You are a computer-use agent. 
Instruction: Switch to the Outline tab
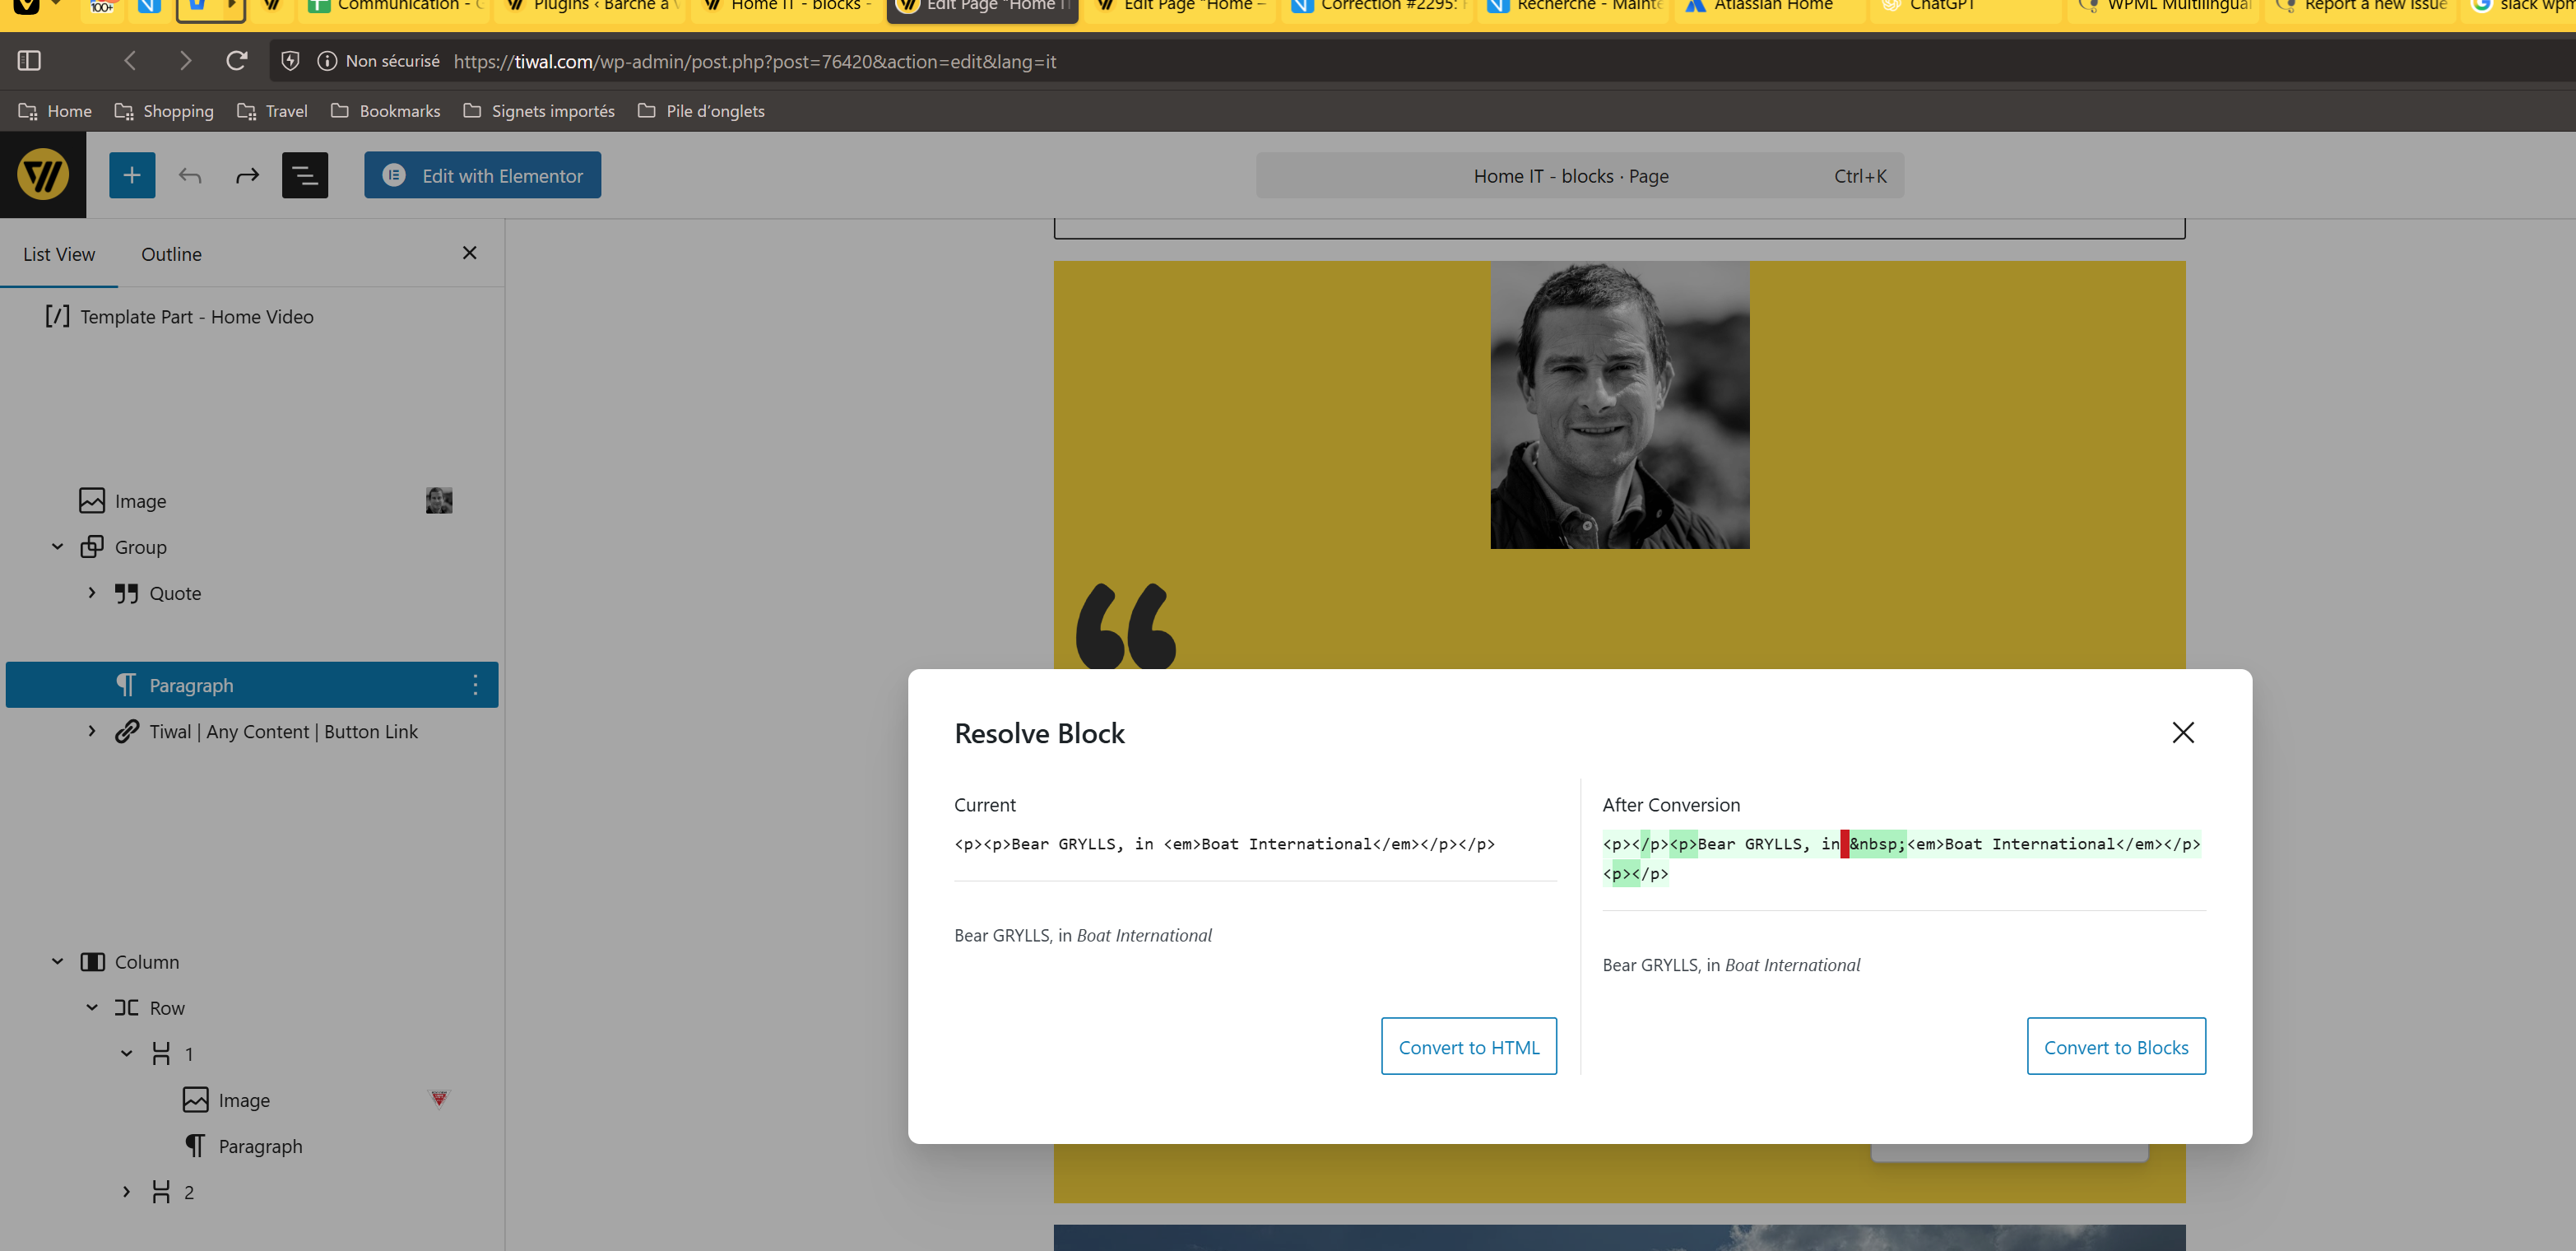(171, 254)
